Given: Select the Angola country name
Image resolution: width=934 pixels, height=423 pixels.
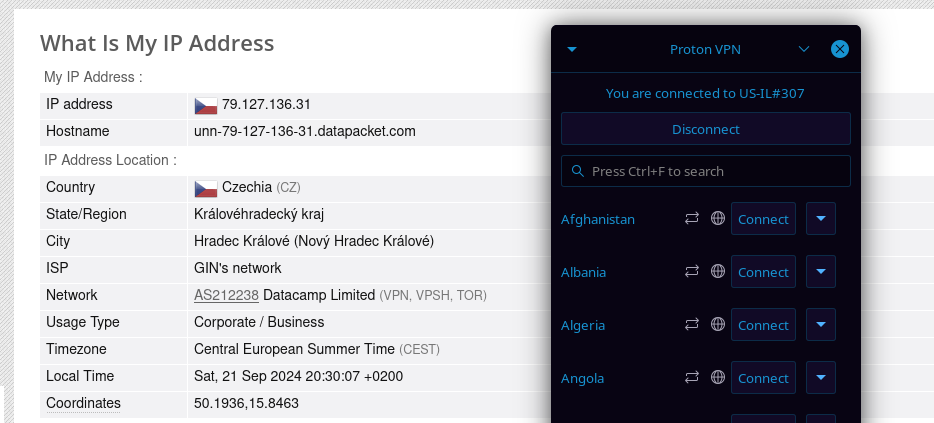Looking at the screenshot, I should point(583,378).
